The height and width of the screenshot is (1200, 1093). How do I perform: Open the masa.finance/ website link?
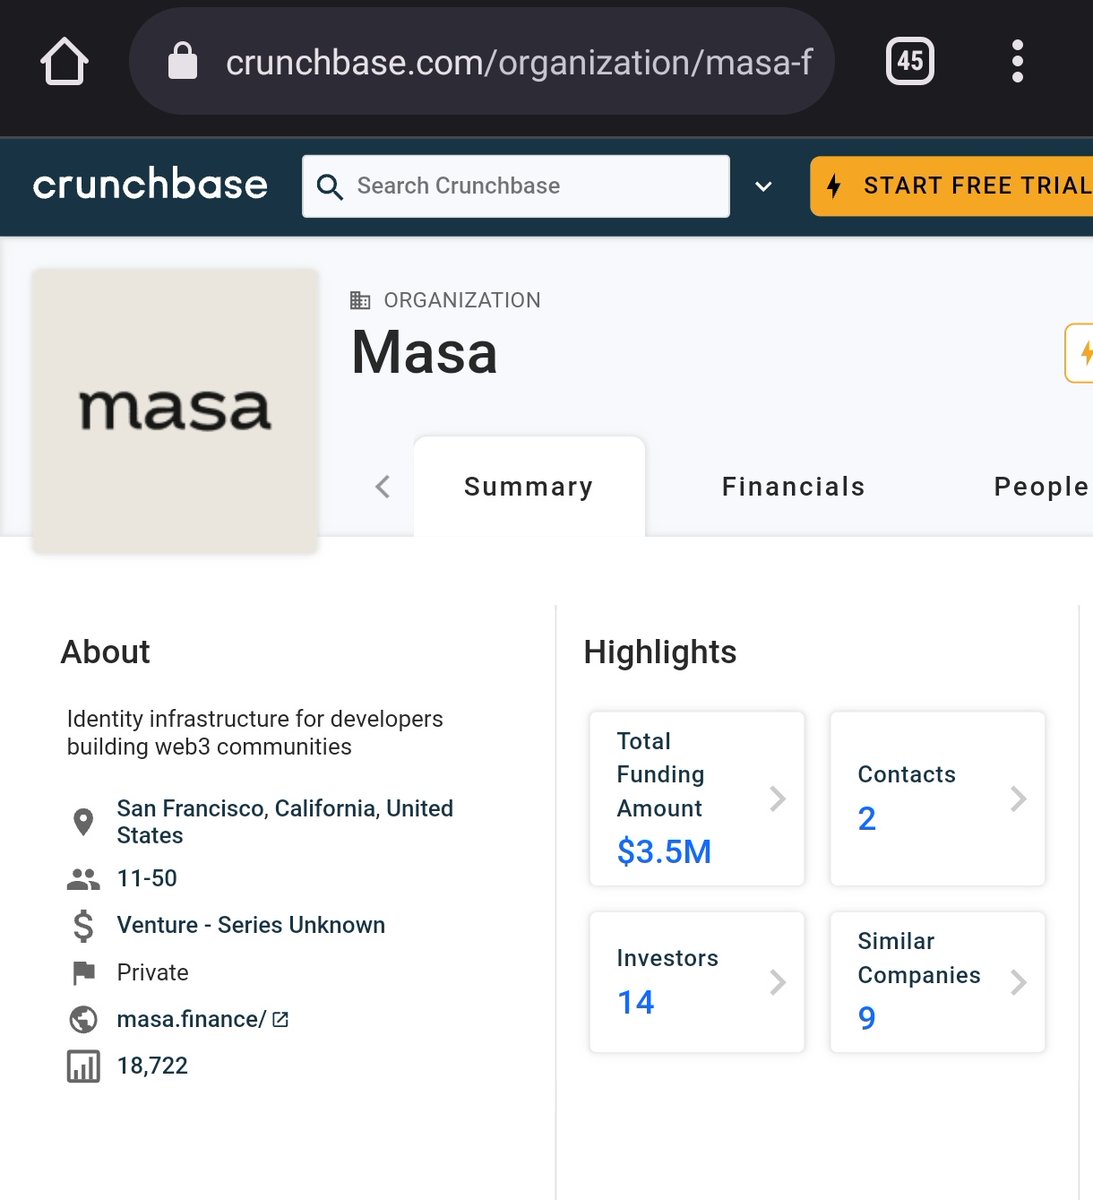pyautogui.click(x=191, y=1019)
